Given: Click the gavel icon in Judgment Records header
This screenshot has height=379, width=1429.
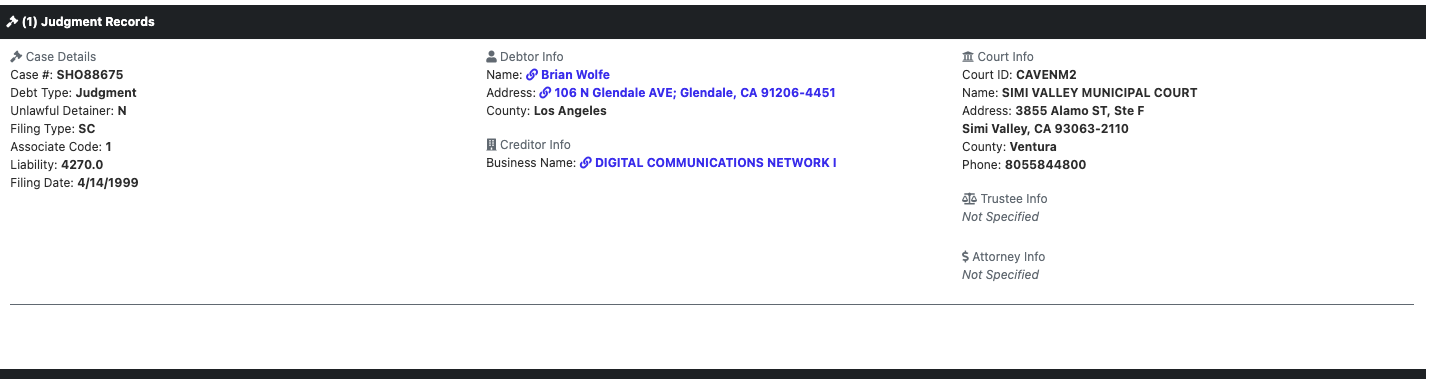Looking at the screenshot, I should (12, 22).
